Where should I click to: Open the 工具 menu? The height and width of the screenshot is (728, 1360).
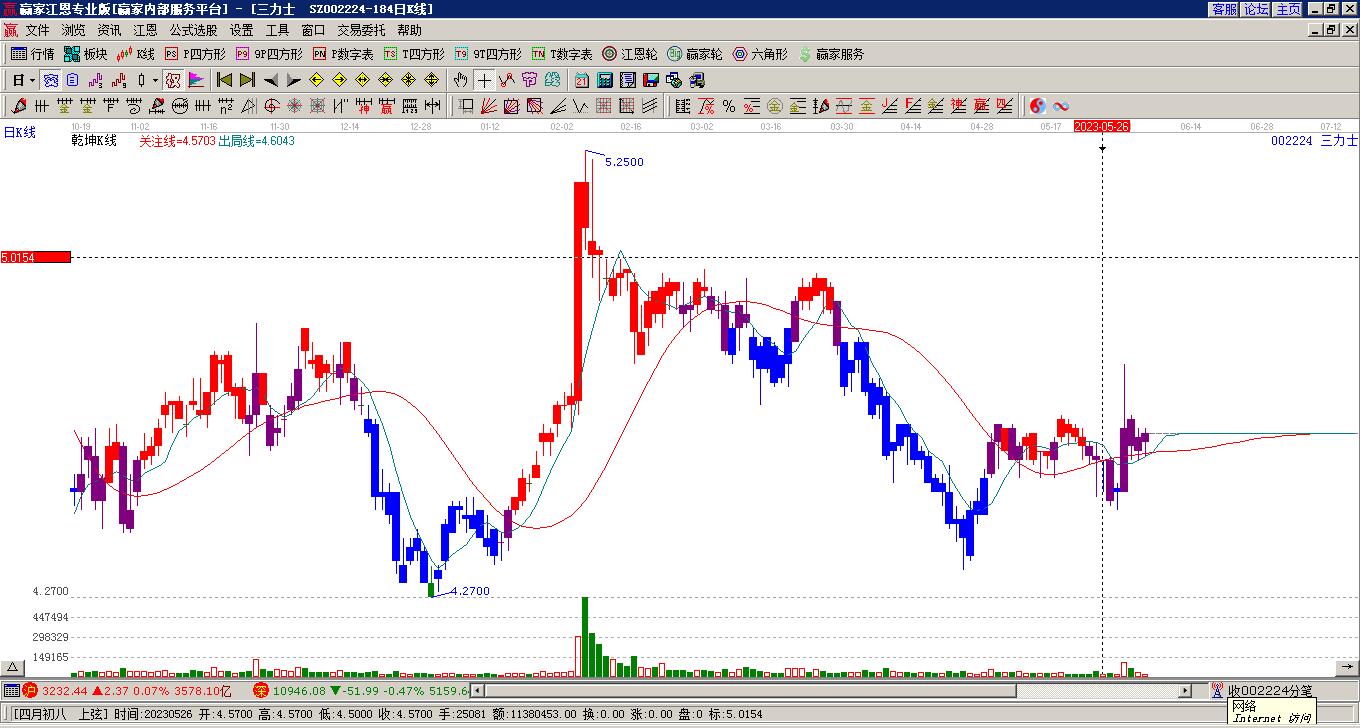coord(277,31)
